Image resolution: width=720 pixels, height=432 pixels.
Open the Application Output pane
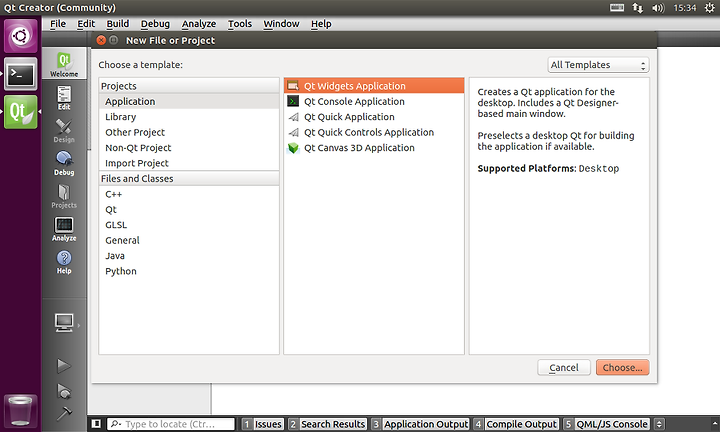coord(420,424)
